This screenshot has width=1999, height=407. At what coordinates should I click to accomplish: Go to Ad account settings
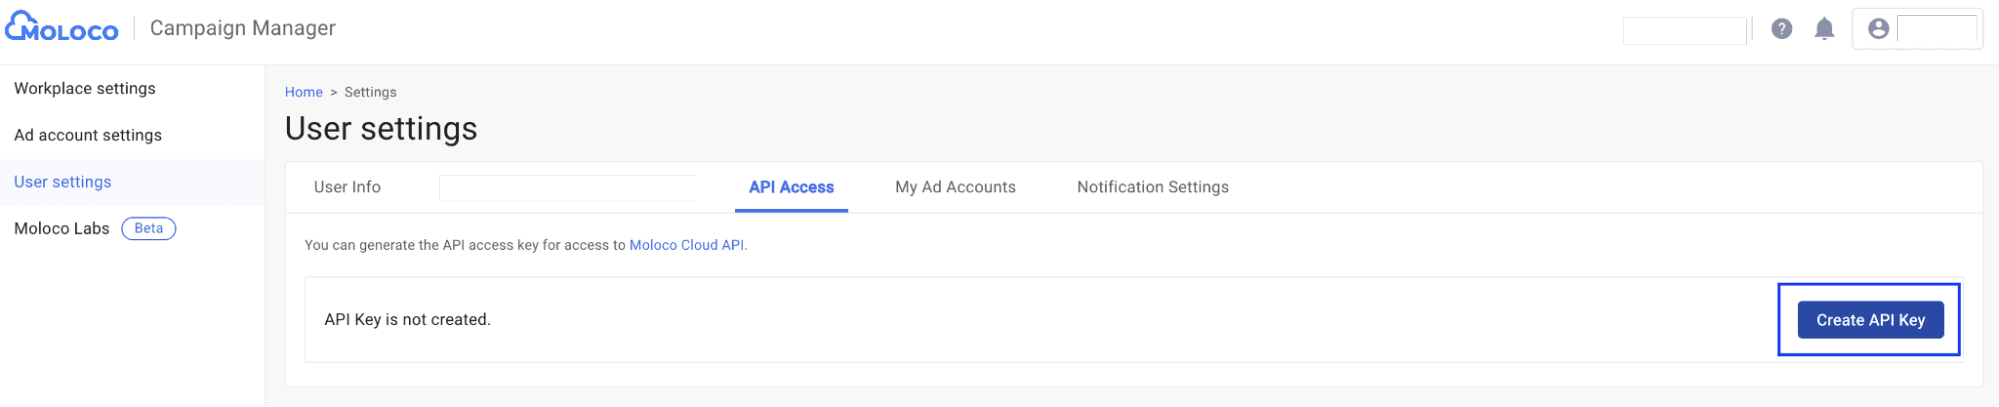point(88,135)
